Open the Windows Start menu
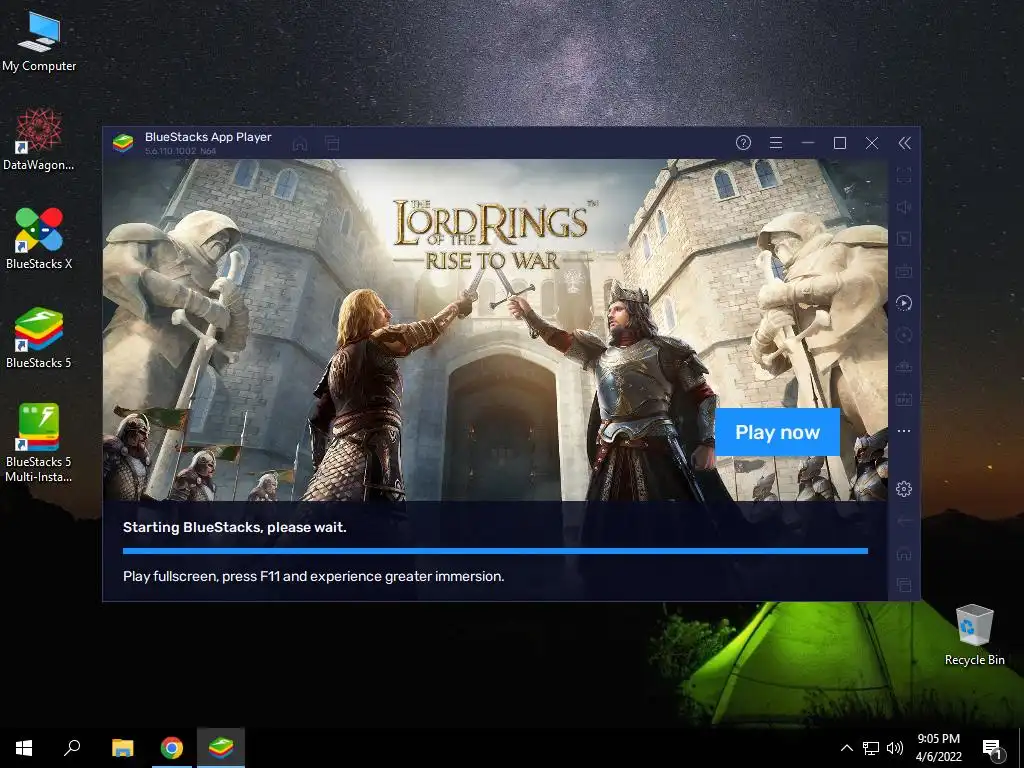Viewport: 1024px width, 768px height. [x=24, y=748]
